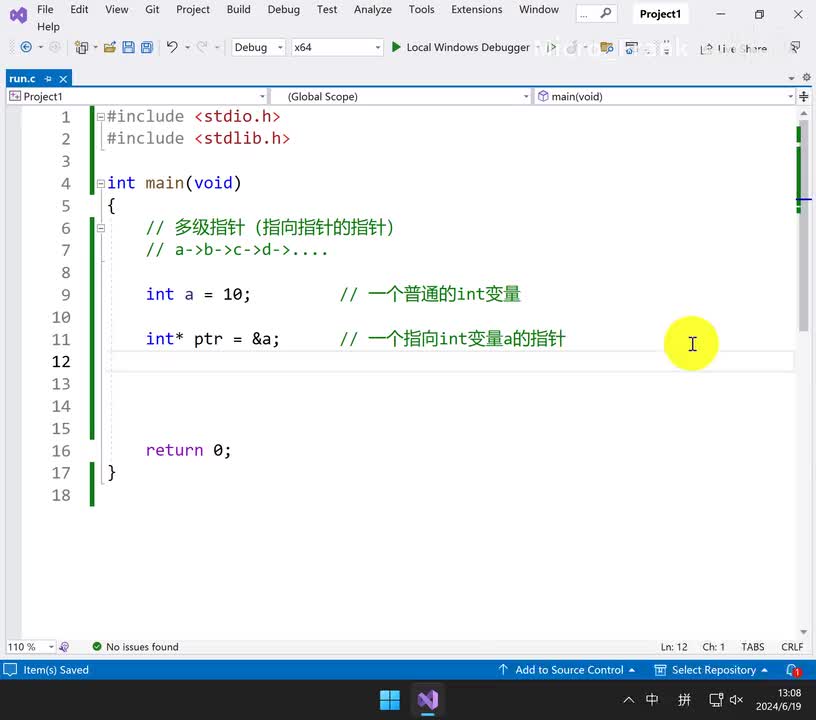Open the Extensions menu
The width and height of the screenshot is (816, 720).
[x=477, y=9]
